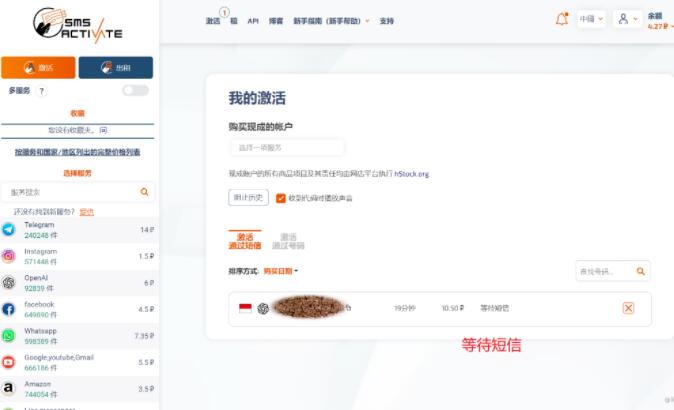The width and height of the screenshot is (674, 410).
Task: Select the OpenAI service icon in sidebar
Action: click(9, 283)
